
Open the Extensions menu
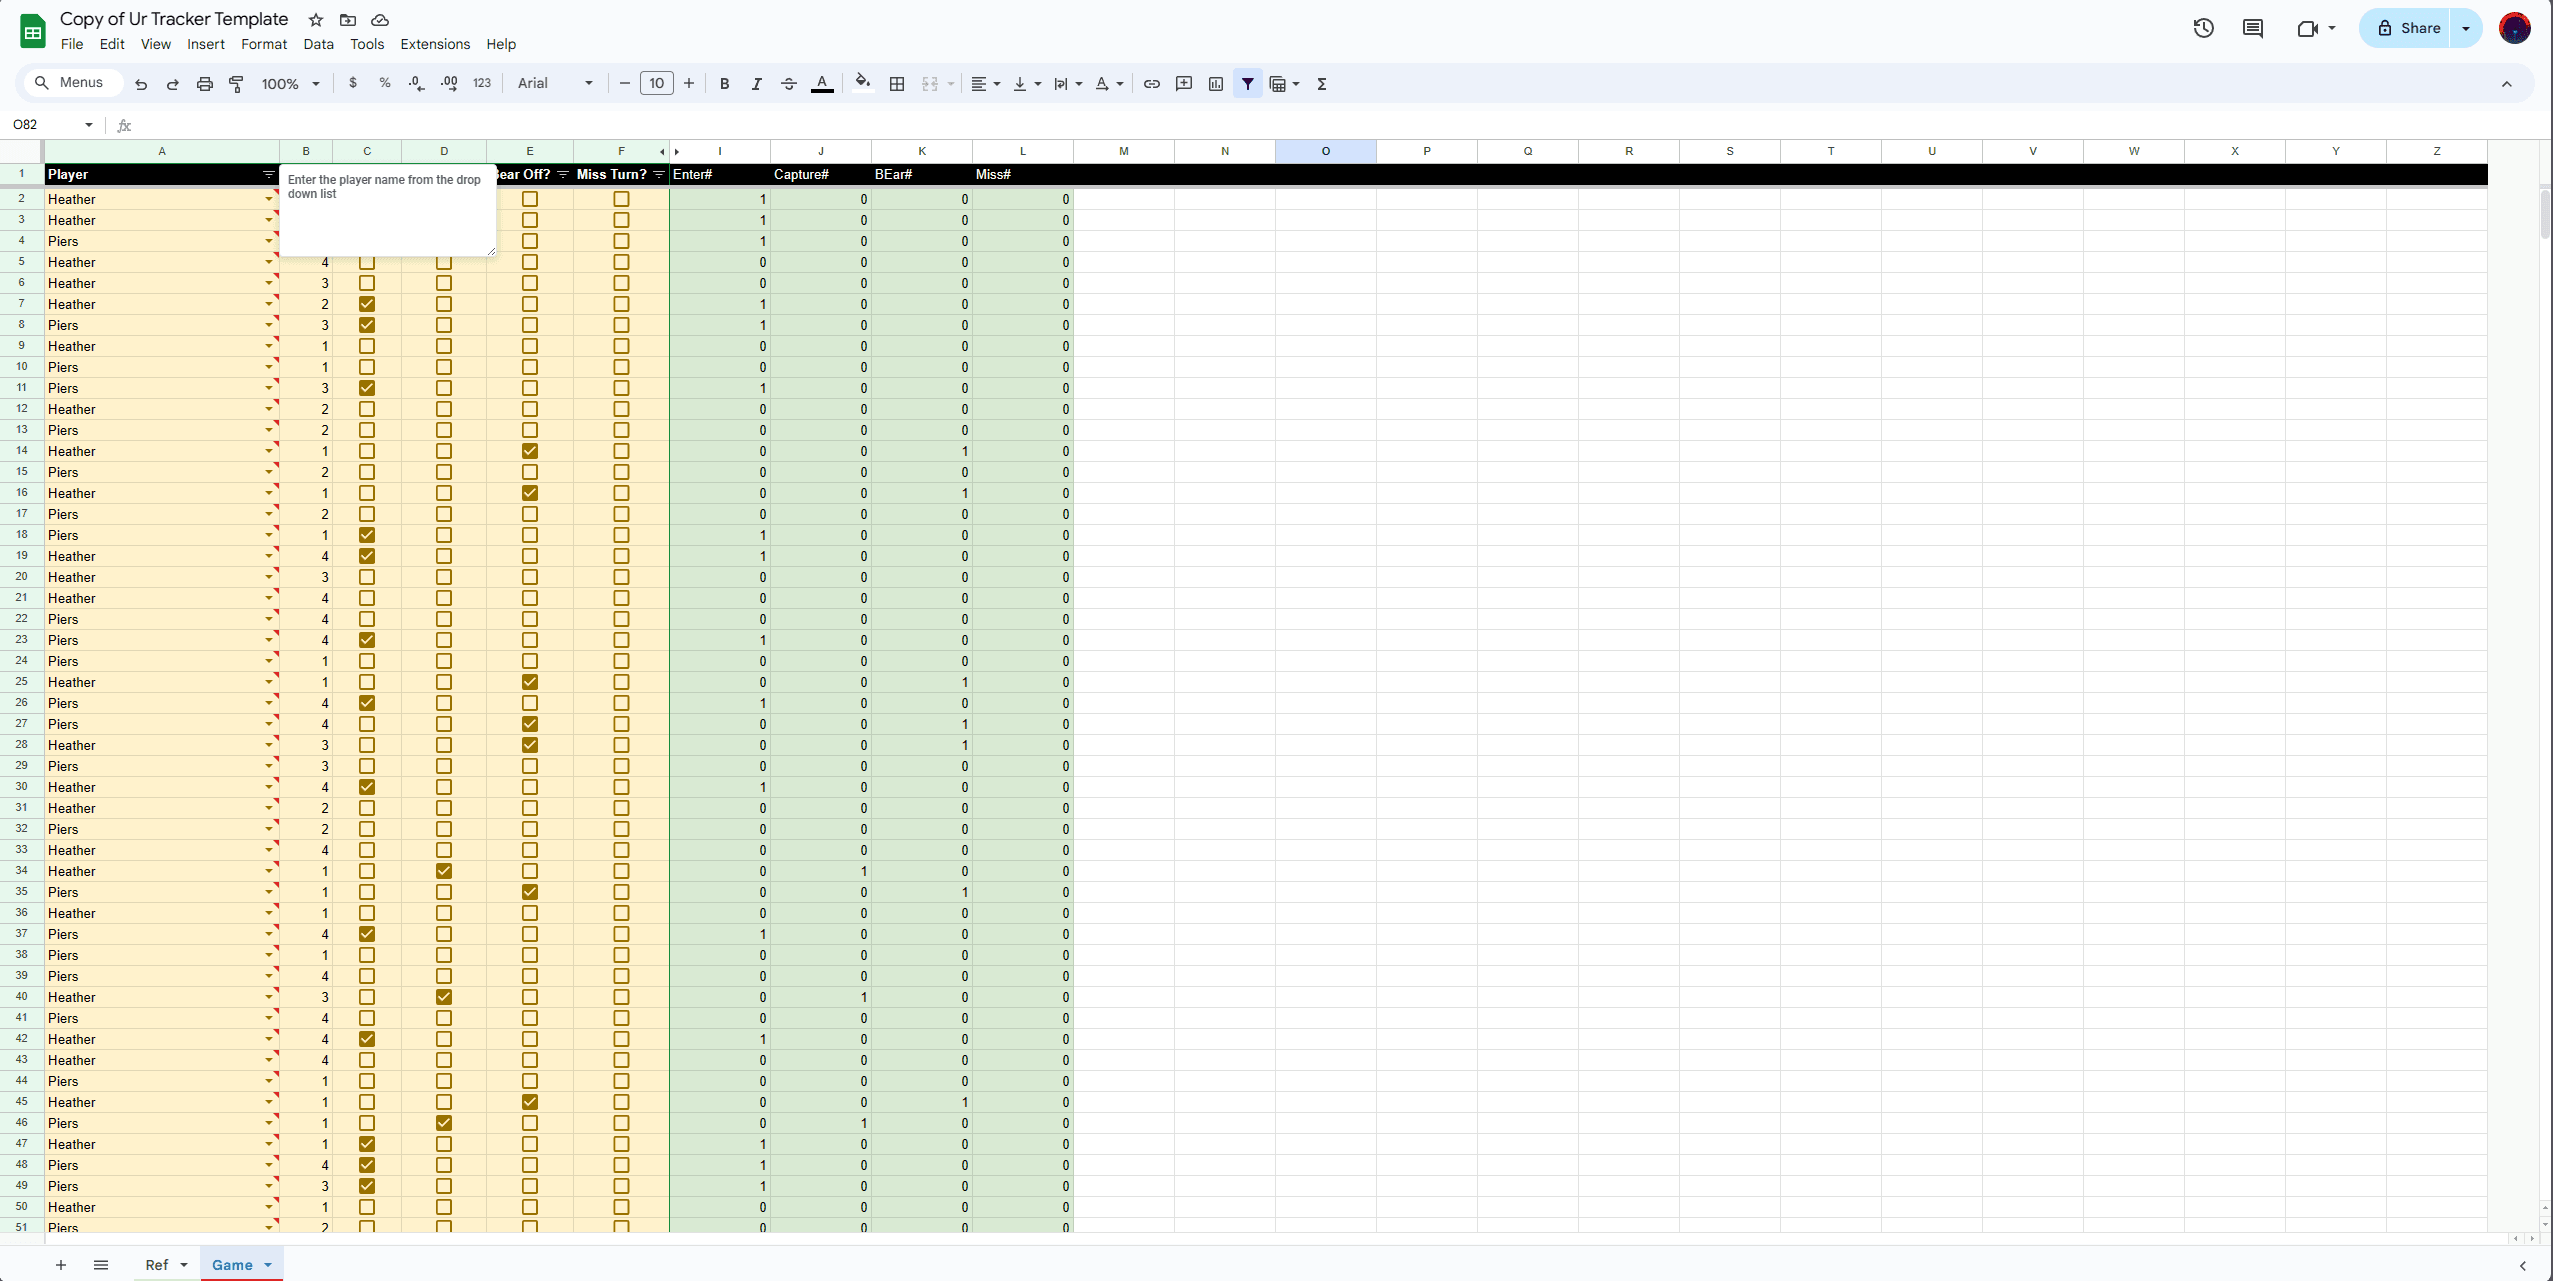pyautogui.click(x=435, y=44)
